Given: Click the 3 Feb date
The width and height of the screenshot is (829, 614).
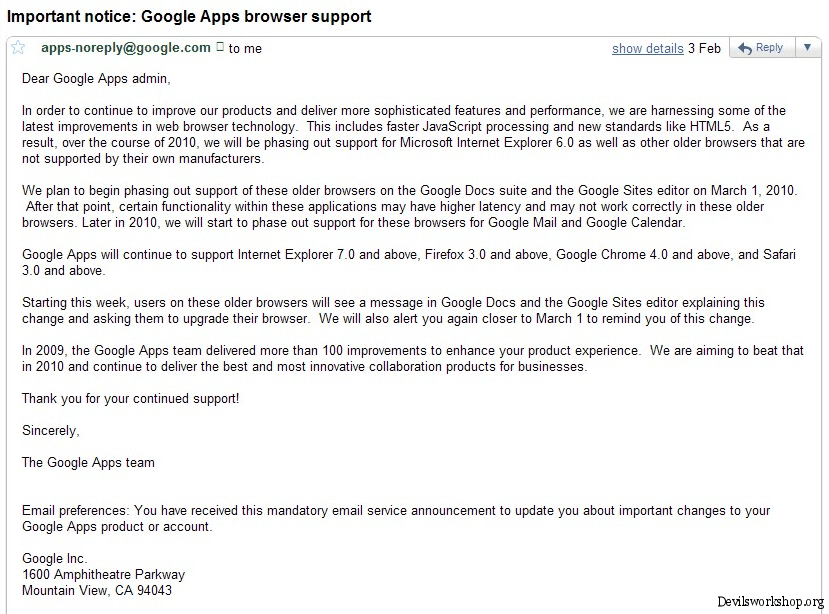Looking at the screenshot, I should click(x=704, y=49).
